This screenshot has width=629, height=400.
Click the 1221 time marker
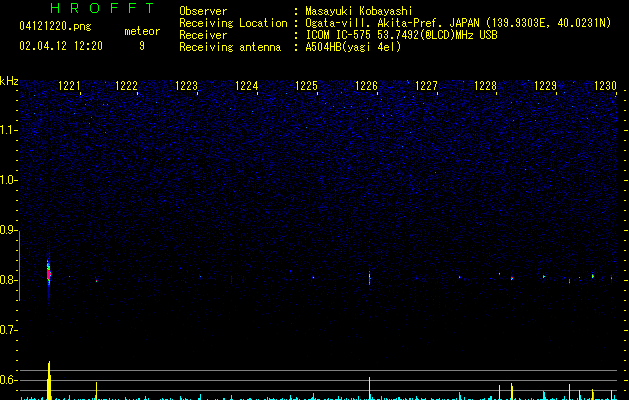[69, 86]
